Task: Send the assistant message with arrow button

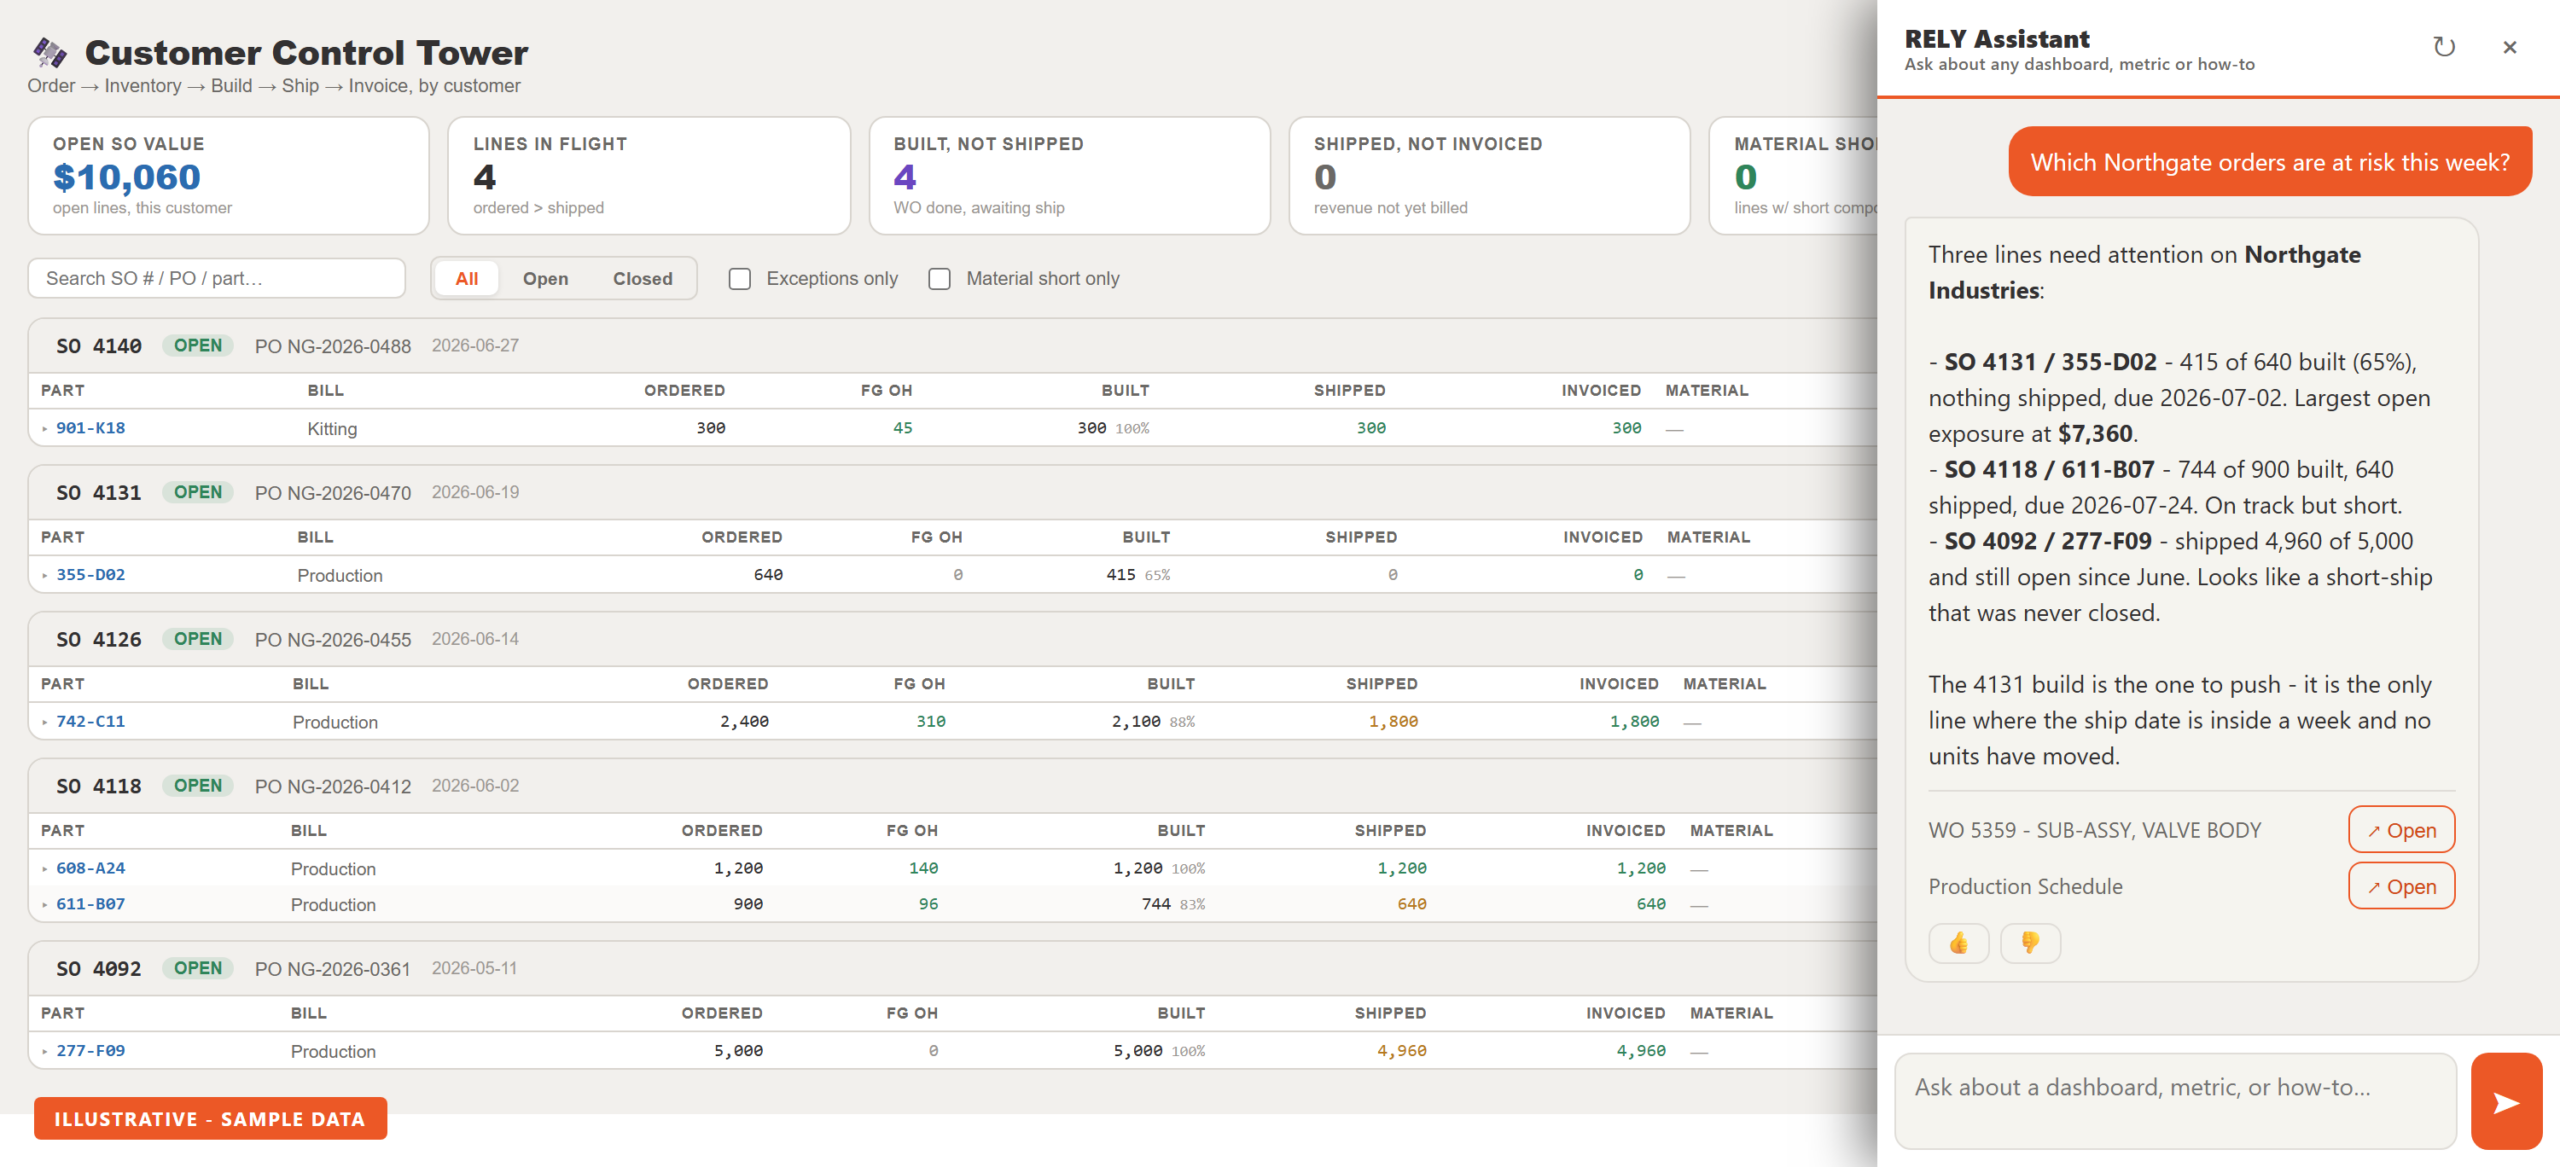Action: (2506, 1101)
